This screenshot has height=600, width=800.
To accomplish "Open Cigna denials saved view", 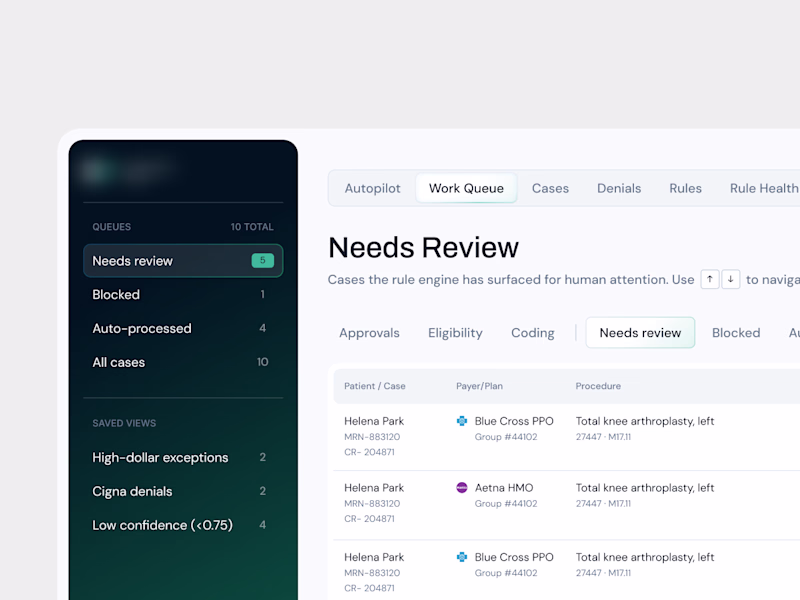I will pyautogui.click(x=183, y=491).
